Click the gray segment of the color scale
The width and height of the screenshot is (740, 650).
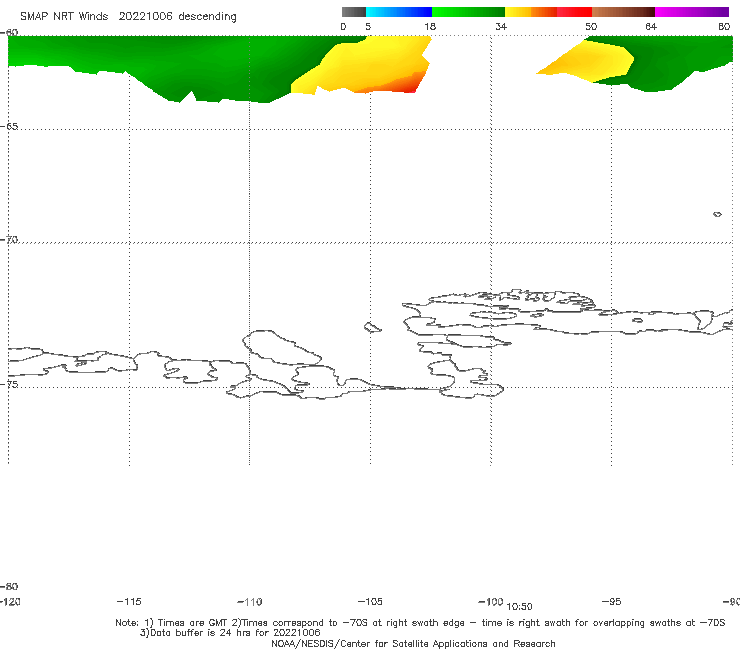[353, 12]
